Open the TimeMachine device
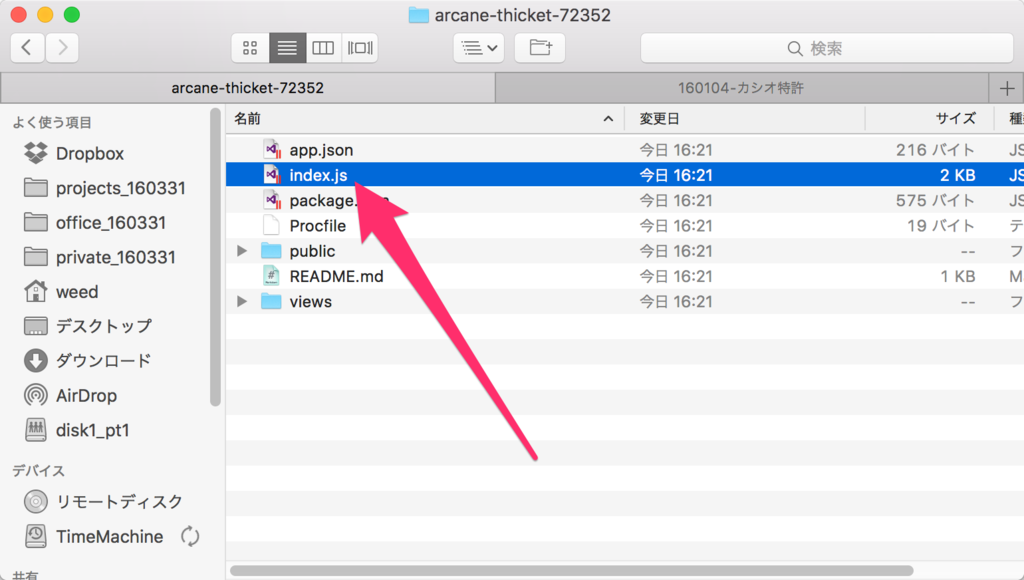The height and width of the screenshot is (580, 1024). [93, 536]
